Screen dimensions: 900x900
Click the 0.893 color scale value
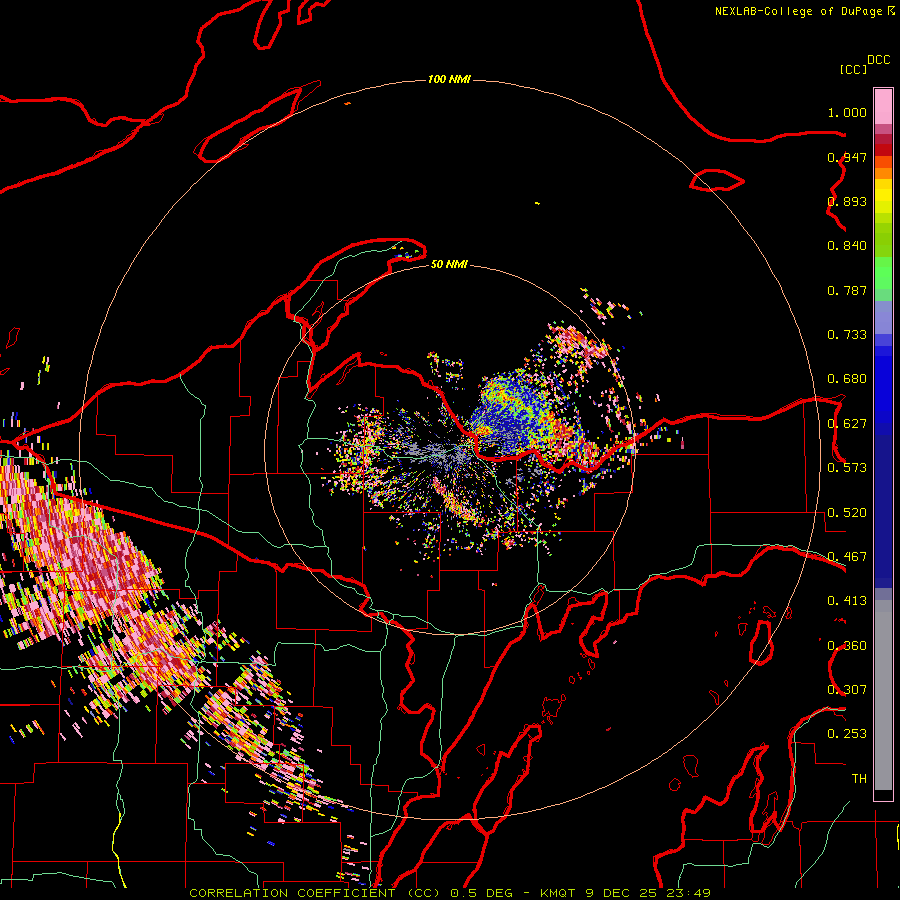(x=847, y=201)
